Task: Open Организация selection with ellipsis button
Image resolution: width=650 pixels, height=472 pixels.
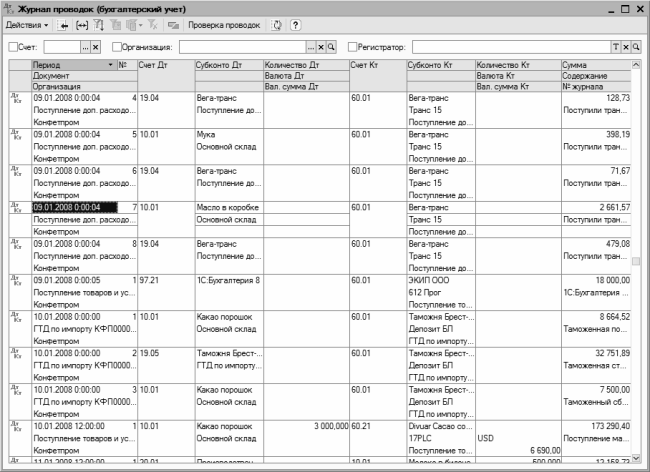Action: point(310,47)
